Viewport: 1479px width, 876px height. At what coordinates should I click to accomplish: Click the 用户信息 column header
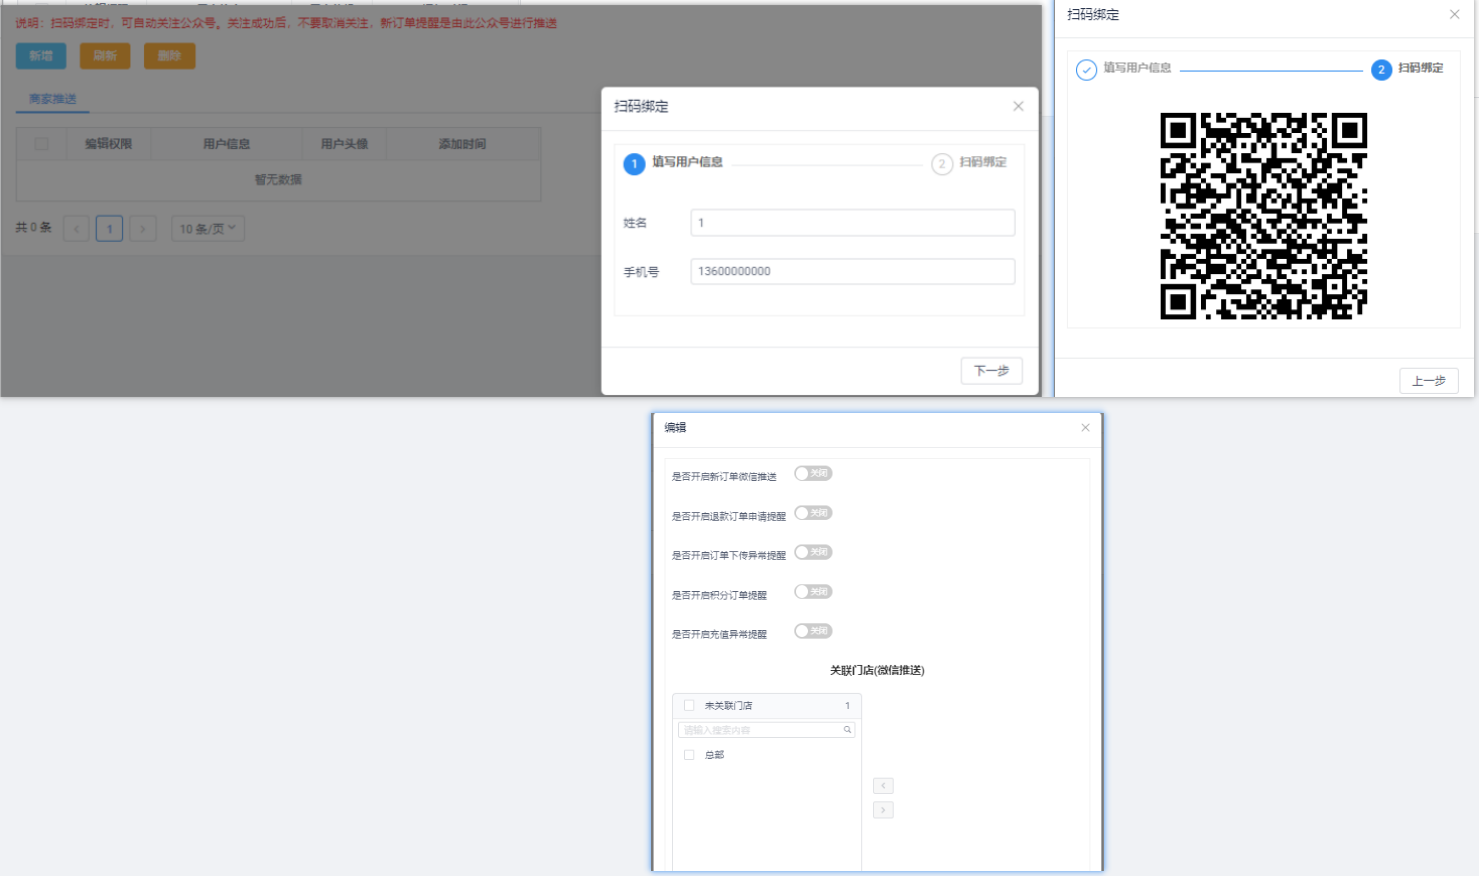(x=226, y=144)
